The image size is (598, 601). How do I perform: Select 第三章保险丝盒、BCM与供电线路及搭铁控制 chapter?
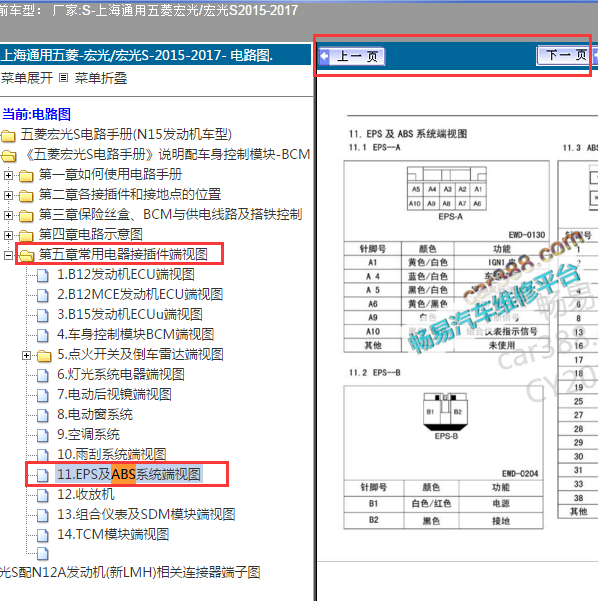pyautogui.click(x=171, y=214)
